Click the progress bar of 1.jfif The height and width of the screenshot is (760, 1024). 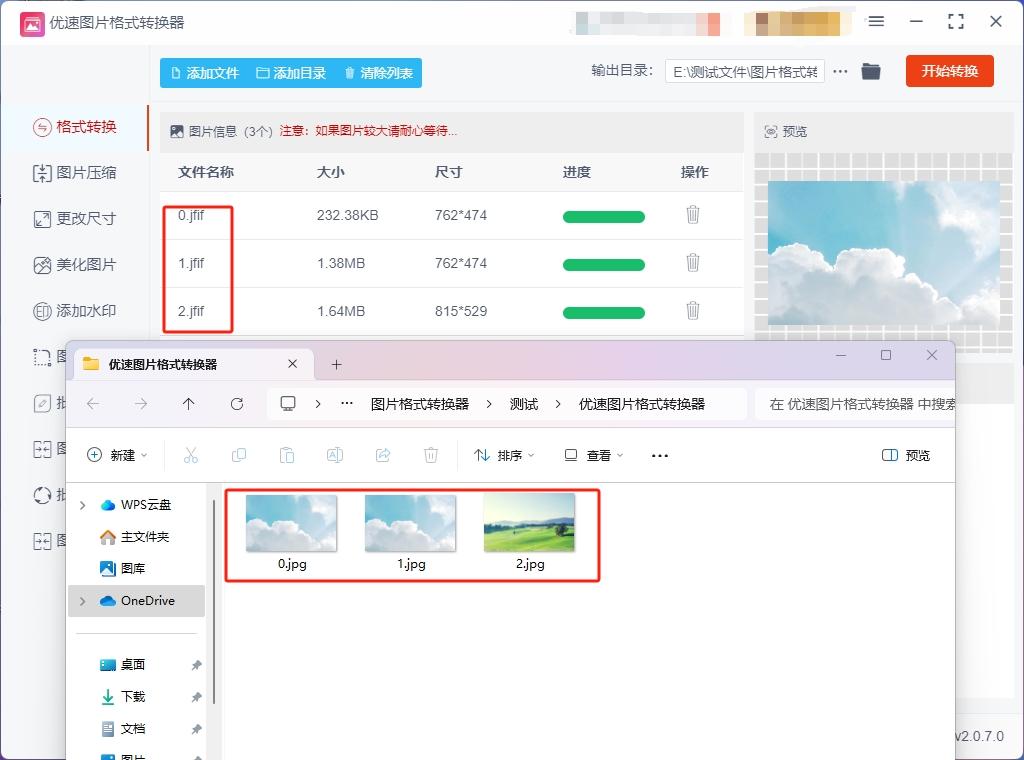tap(604, 263)
